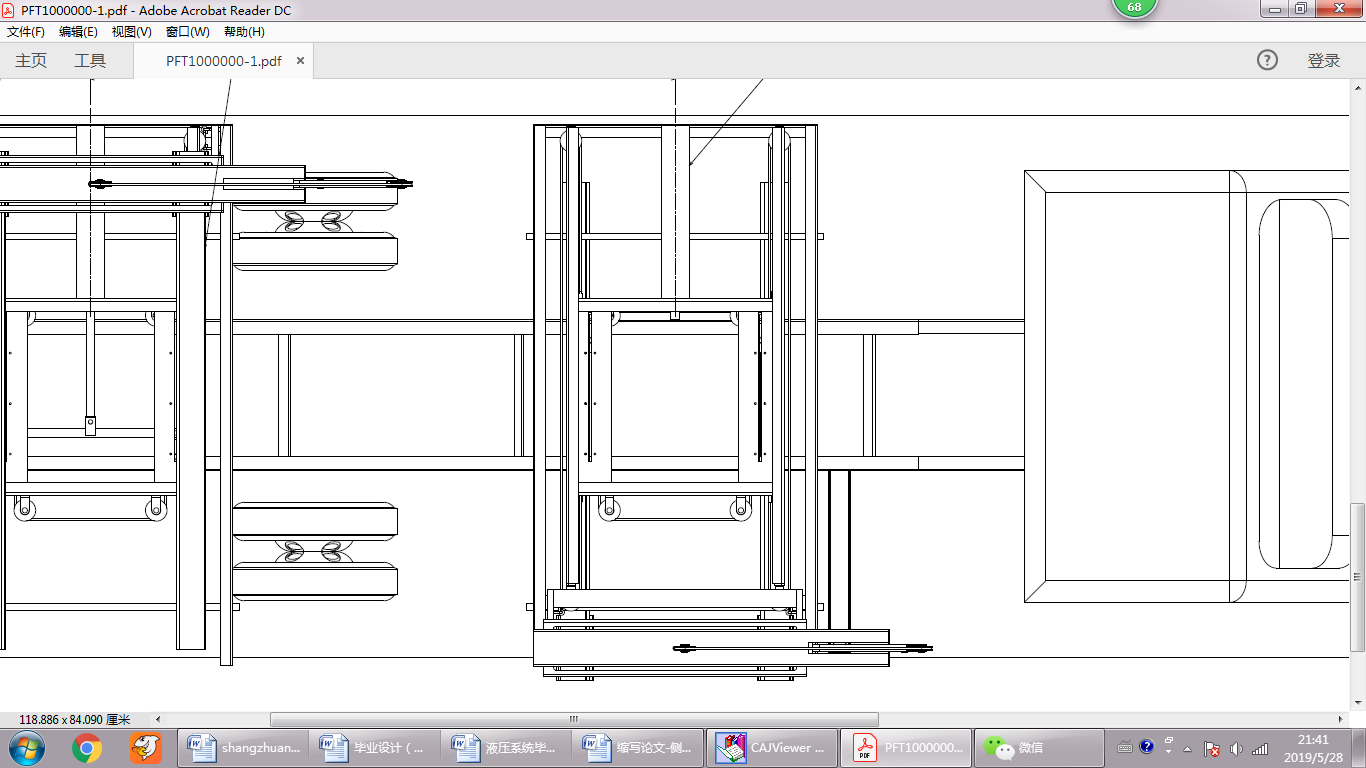The image size is (1366, 768).
Task: Click the green 68 floating badge
Action: point(1134,8)
